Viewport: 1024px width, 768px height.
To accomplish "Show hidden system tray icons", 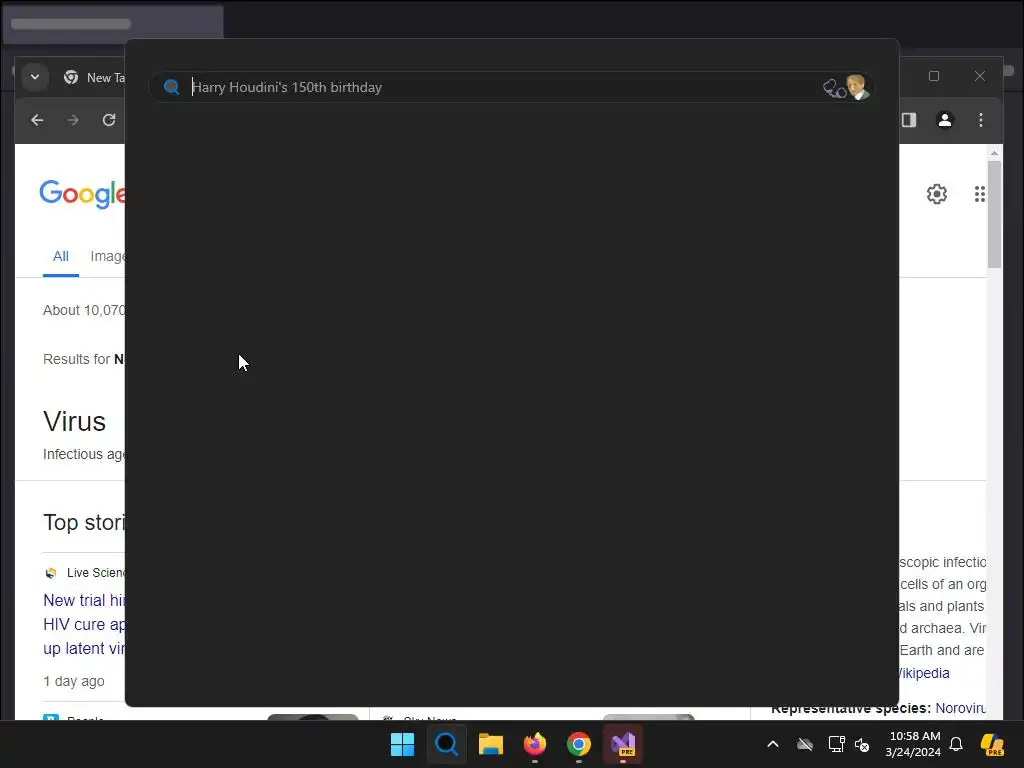I will click(x=773, y=744).
